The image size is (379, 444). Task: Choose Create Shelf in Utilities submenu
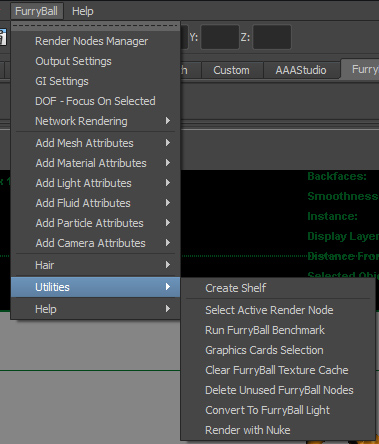(278, 288)
